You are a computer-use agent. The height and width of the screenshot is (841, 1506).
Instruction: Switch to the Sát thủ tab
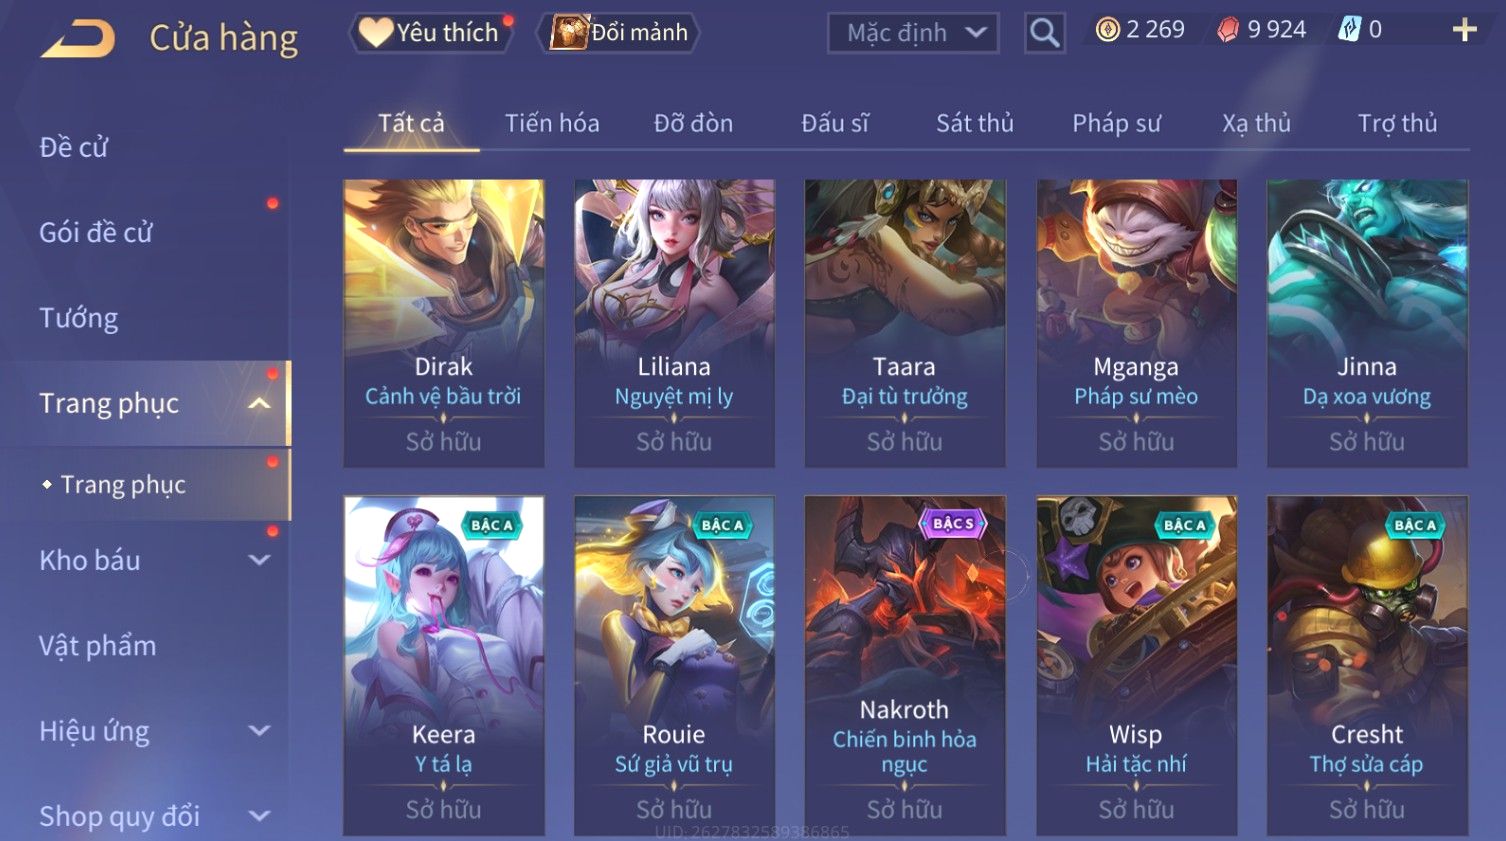point(975,123)
